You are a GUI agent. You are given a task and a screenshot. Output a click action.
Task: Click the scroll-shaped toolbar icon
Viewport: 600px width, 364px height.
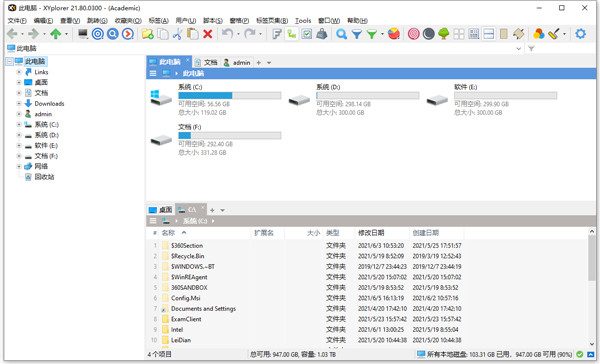click(518, 34)
